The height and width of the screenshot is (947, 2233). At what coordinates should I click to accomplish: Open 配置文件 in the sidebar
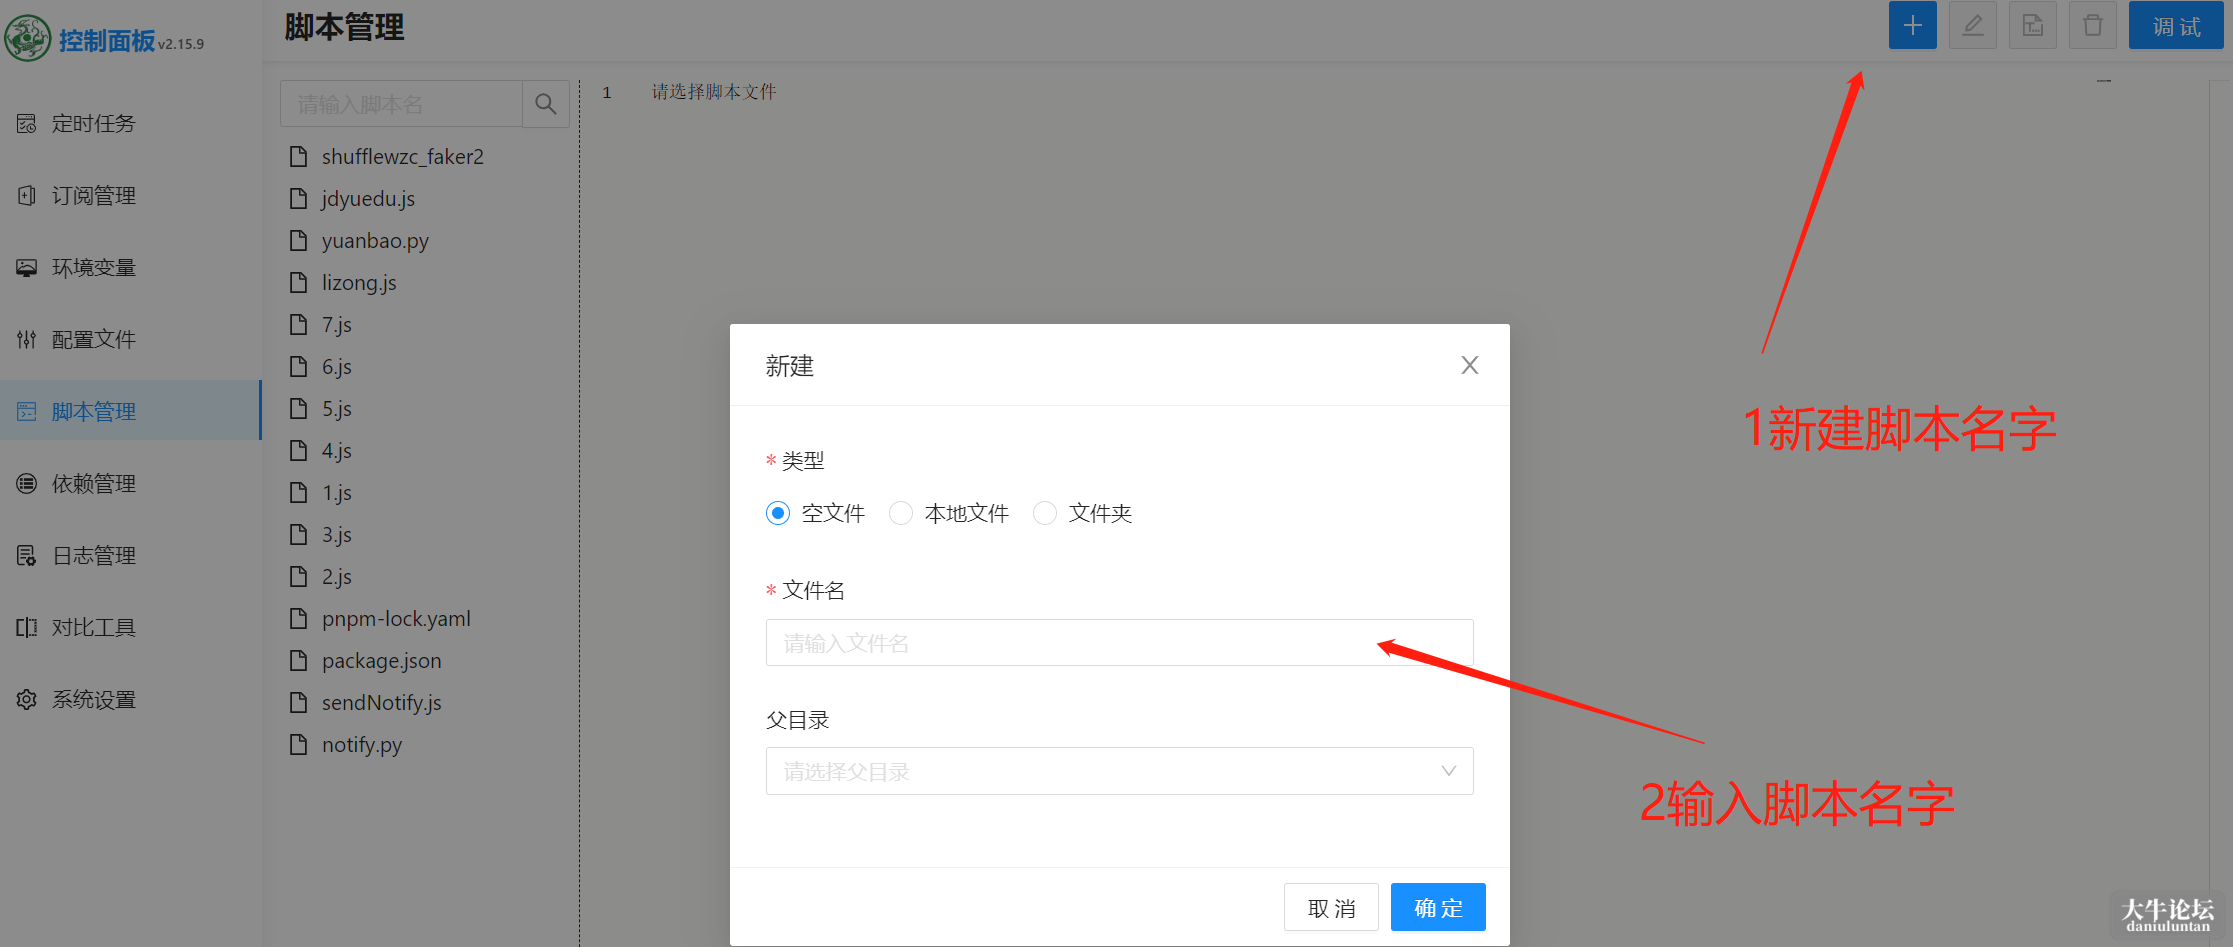pyautogui.click(x=130, y=340)
